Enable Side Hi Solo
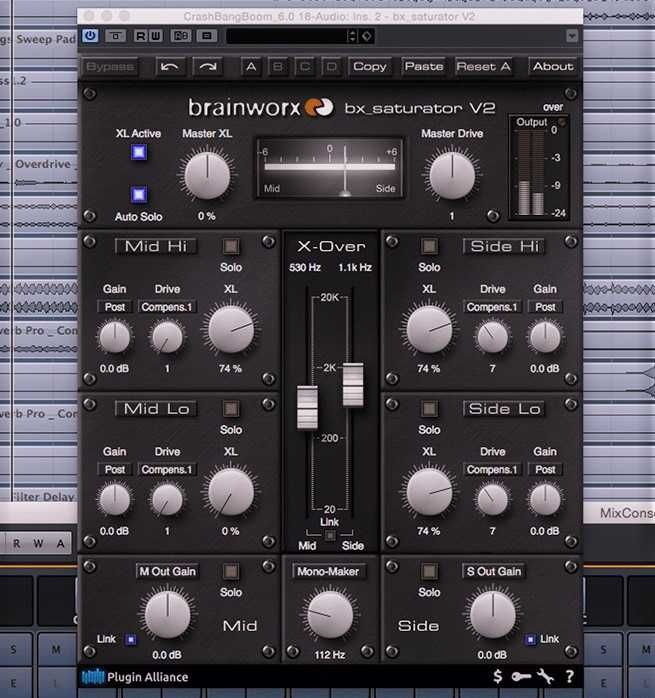The width and height of the screenshot is (655, 698). tap(429, 246)
